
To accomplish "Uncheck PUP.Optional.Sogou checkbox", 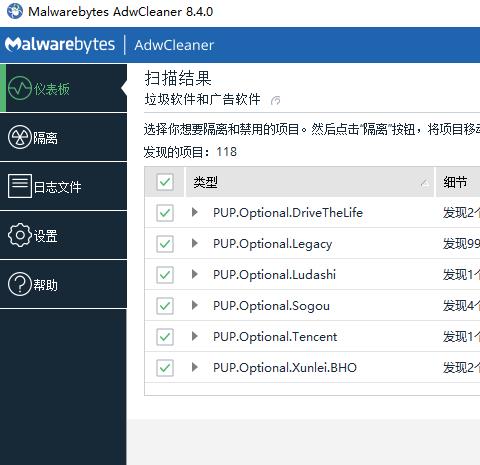I will point(165,306).
